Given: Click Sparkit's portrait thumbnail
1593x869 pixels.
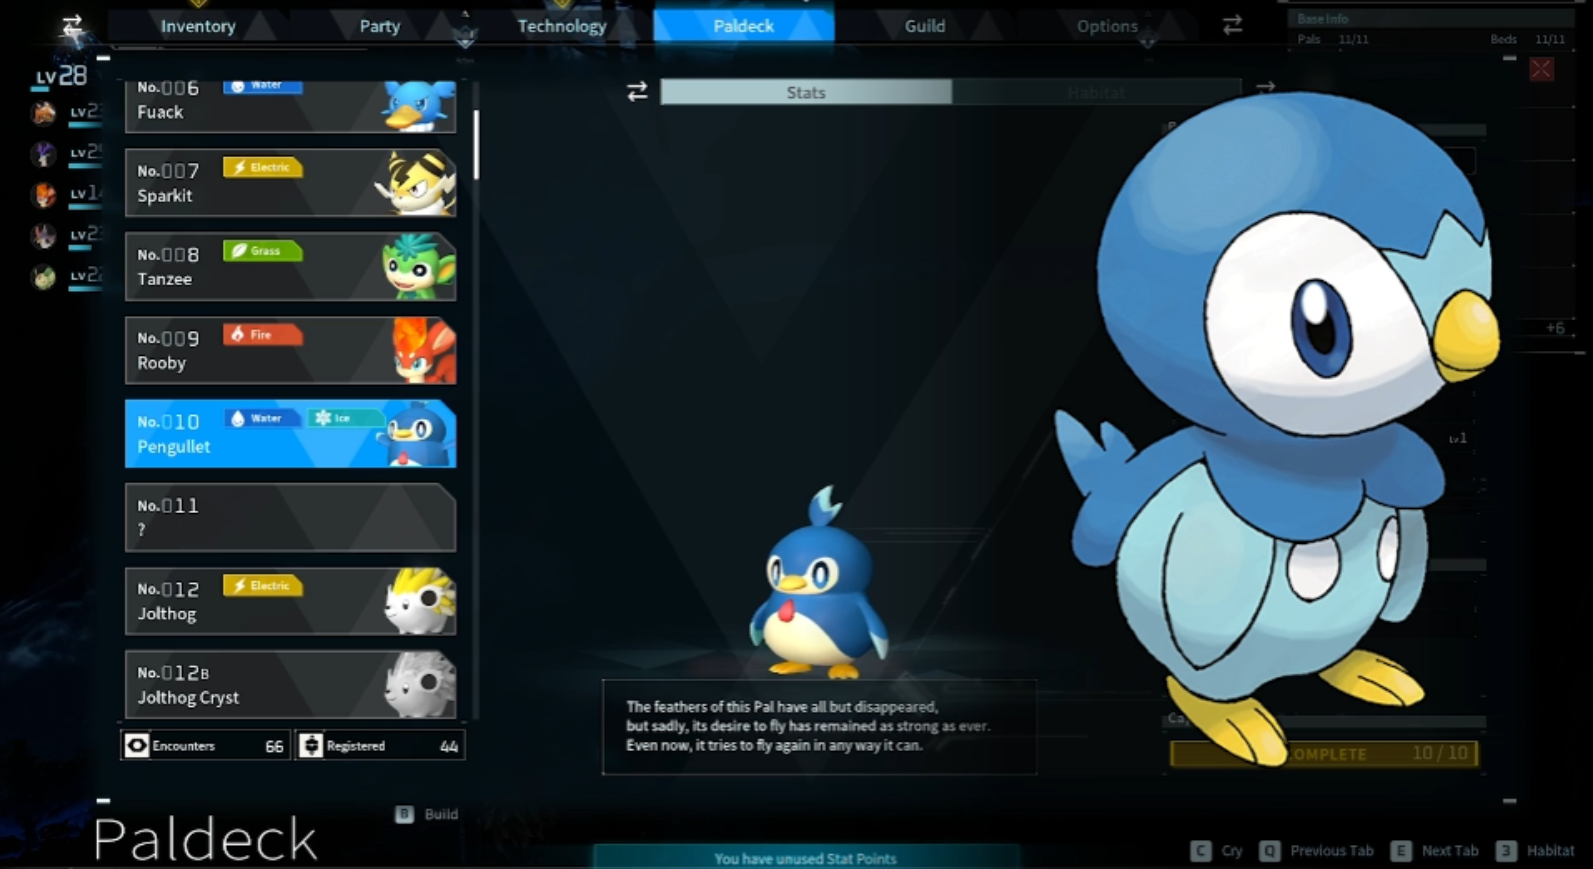Looking at the screenshot, I should point(416,183).
